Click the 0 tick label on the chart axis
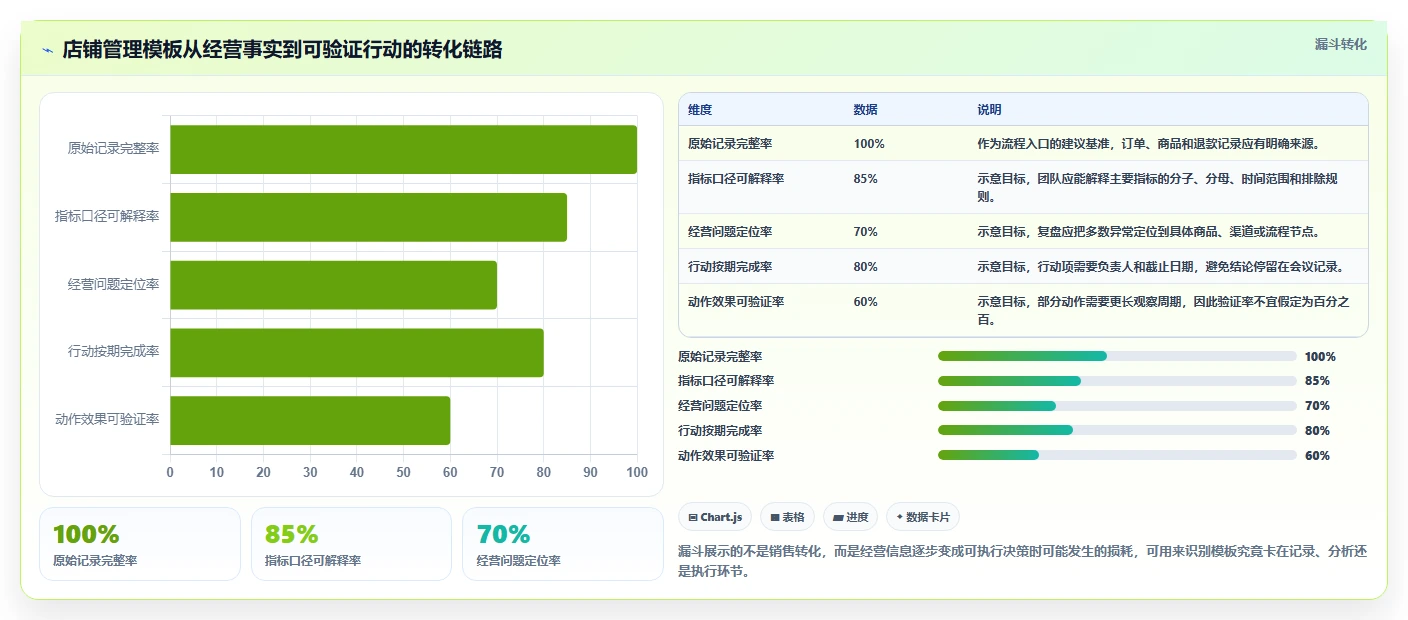The height and width of the screenshot is (620, 1408). tap(170, 472)
